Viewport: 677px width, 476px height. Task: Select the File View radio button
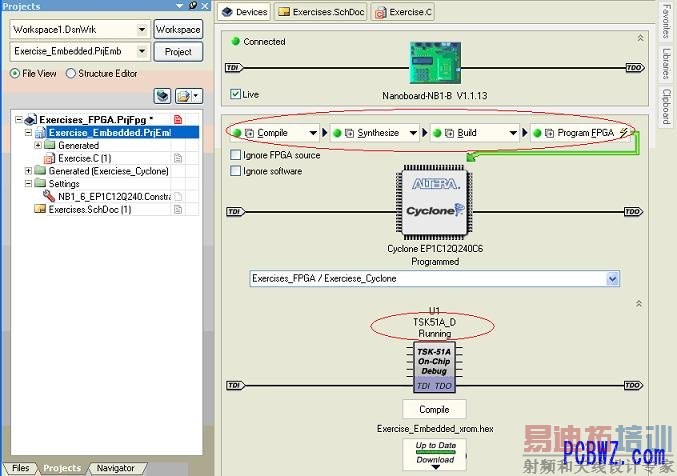pos(15,73)
